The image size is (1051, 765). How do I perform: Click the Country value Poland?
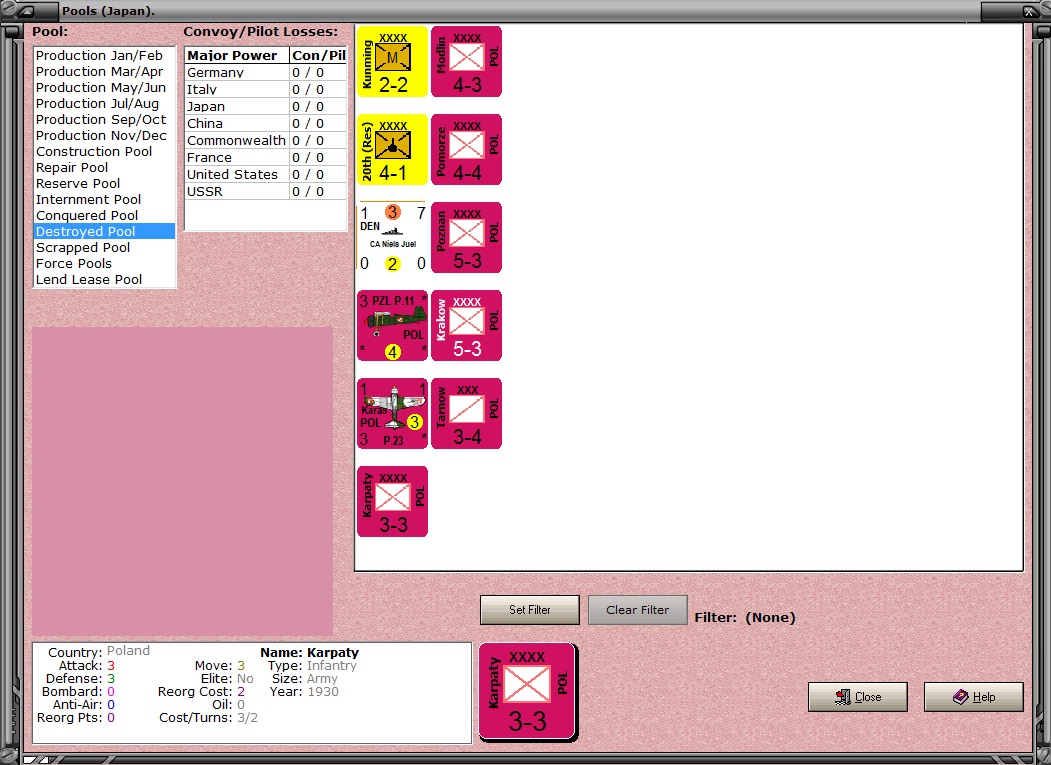tap(128, 651)
